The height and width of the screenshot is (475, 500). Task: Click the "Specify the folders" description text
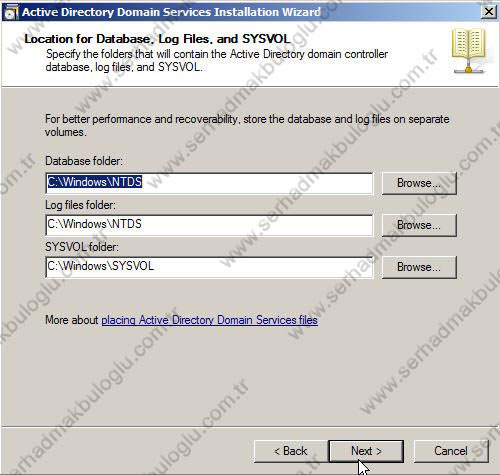point(217,60)
